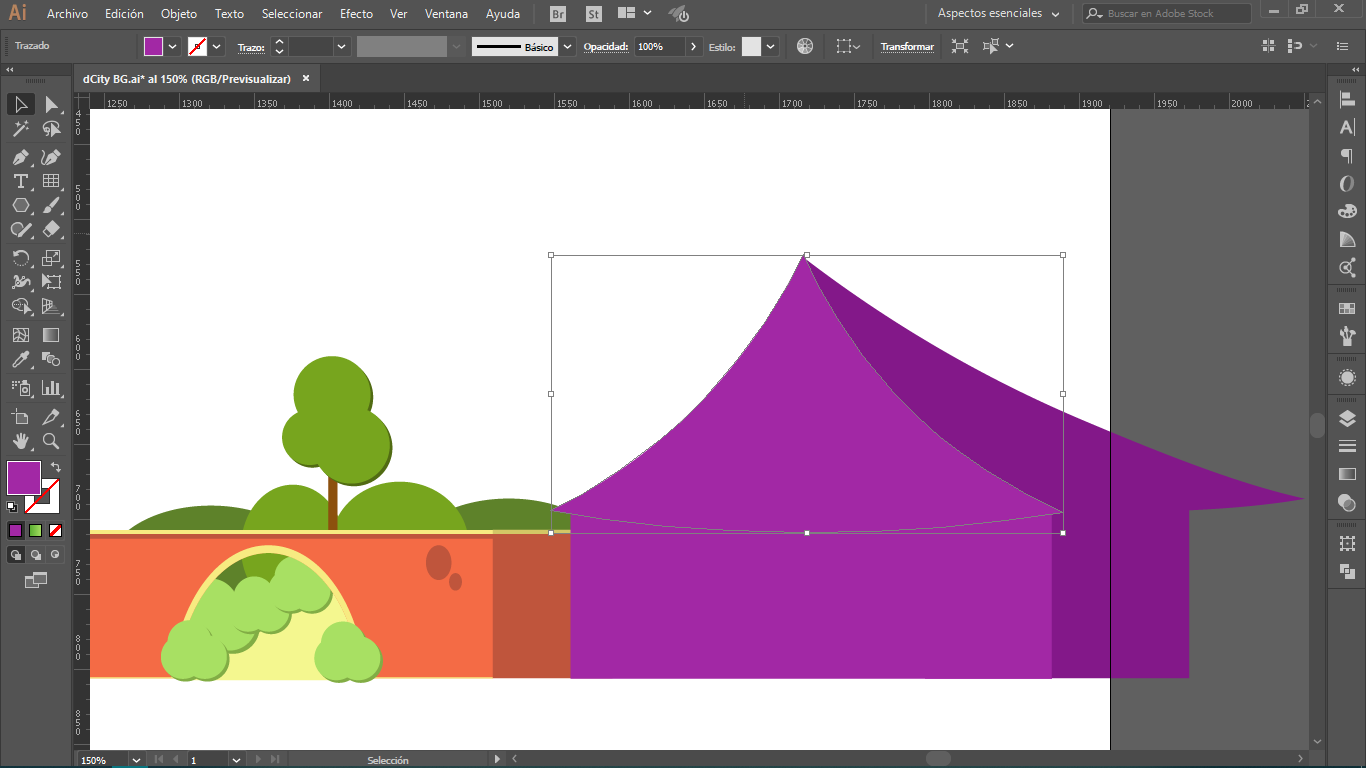This screenshot has height=768, width=1366.
Task: Open the Archivo menu
Action: [x=67, y=14]
